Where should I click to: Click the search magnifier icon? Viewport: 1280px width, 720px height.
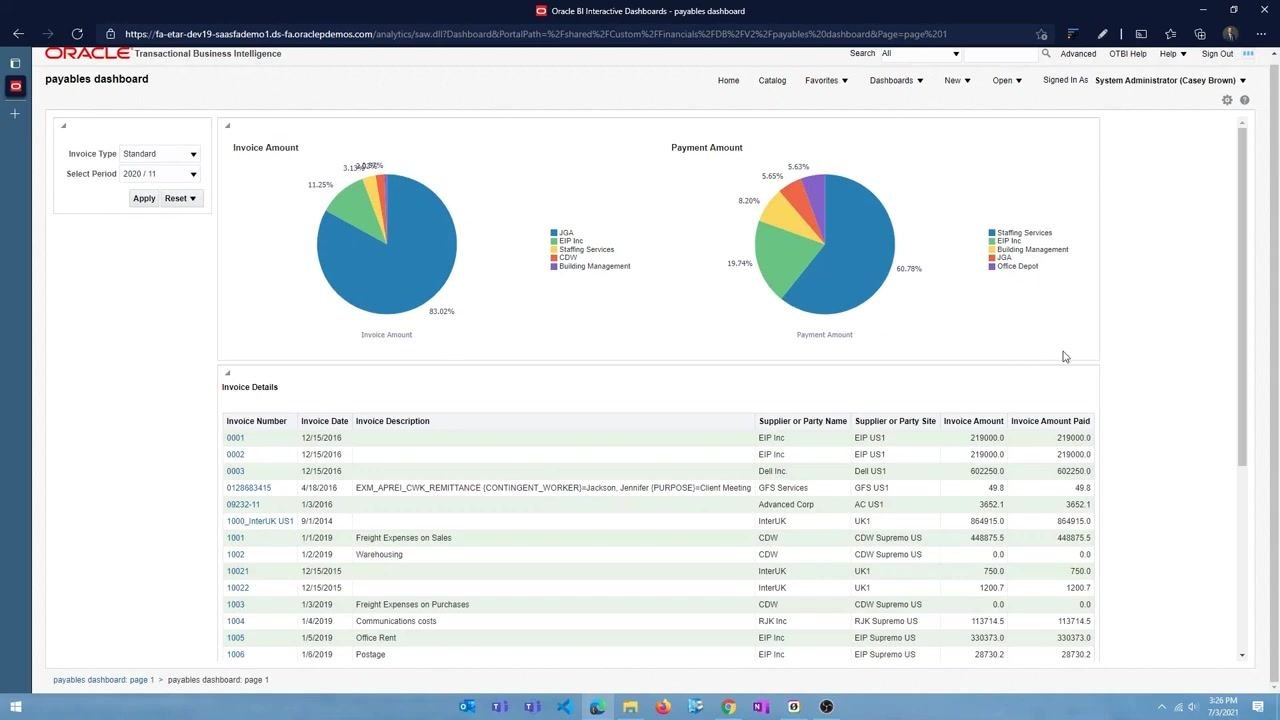pos(1046,54)
